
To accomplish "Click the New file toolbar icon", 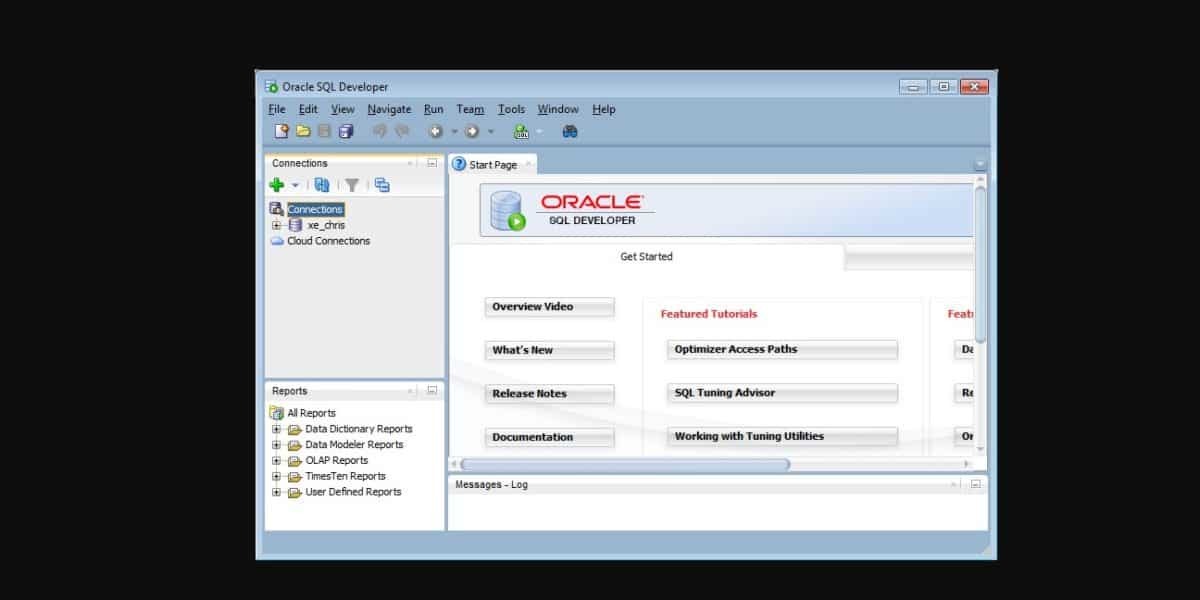I will [282, 131].
